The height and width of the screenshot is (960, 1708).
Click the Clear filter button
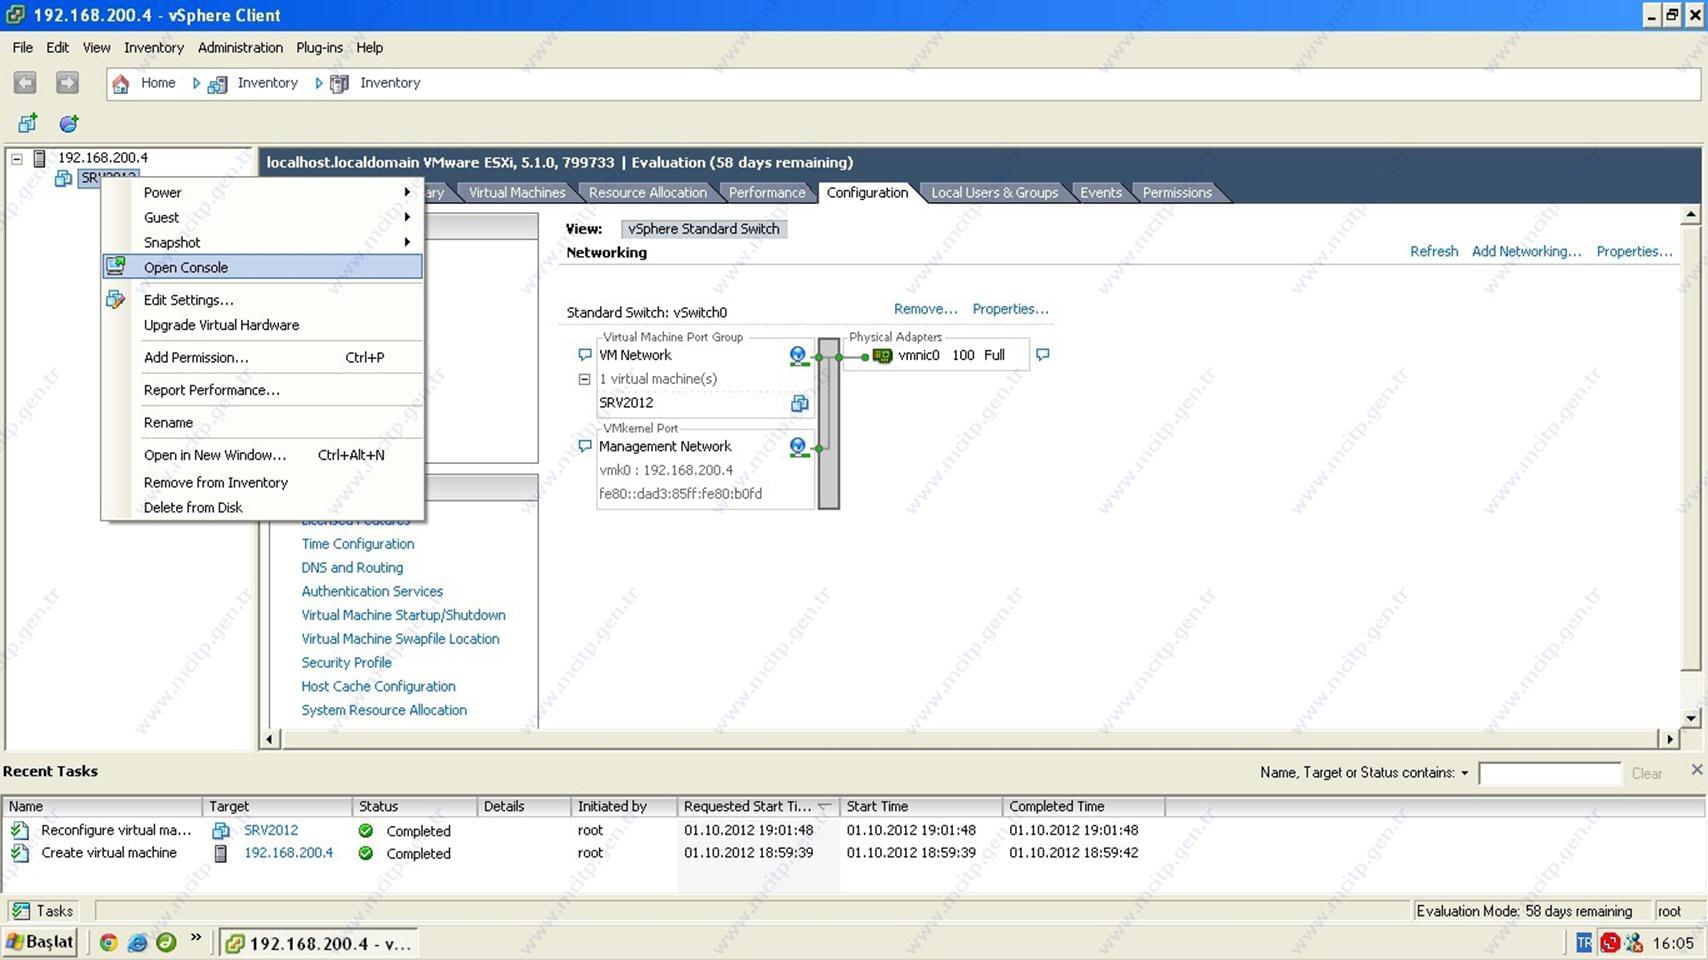(1647, 774)
